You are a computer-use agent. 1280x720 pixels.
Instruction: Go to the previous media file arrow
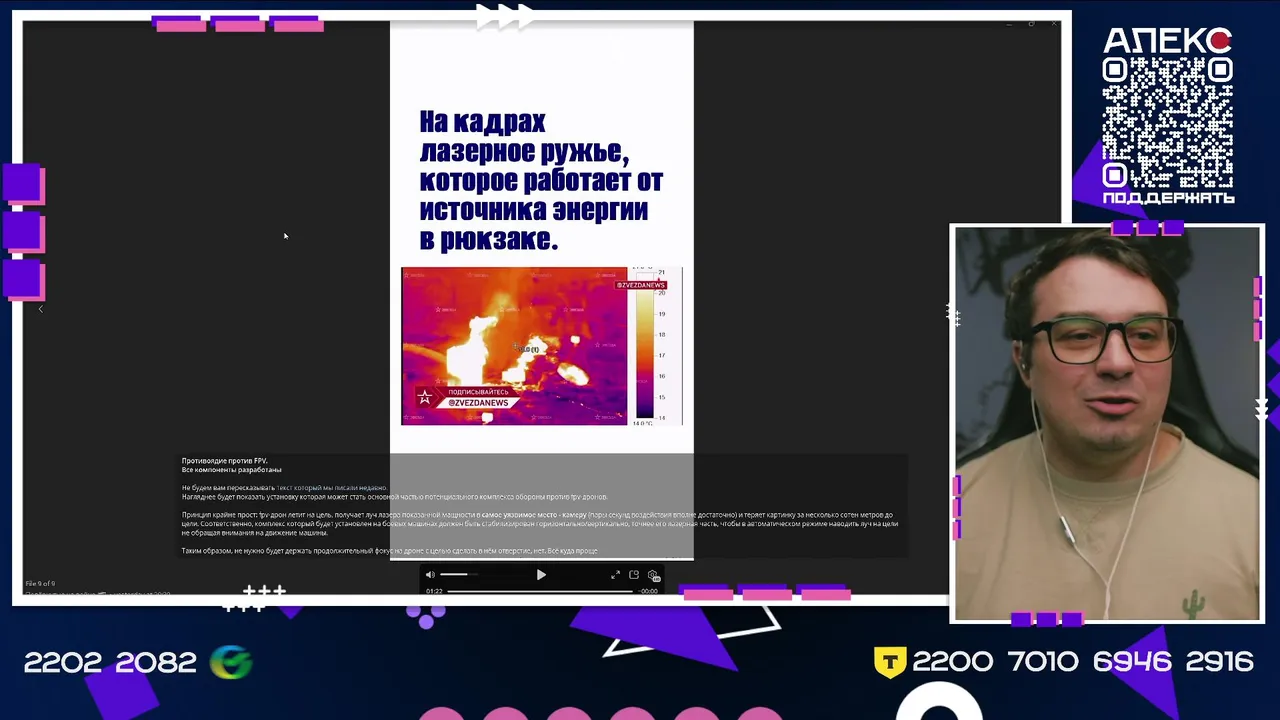[x=40, y=309]
